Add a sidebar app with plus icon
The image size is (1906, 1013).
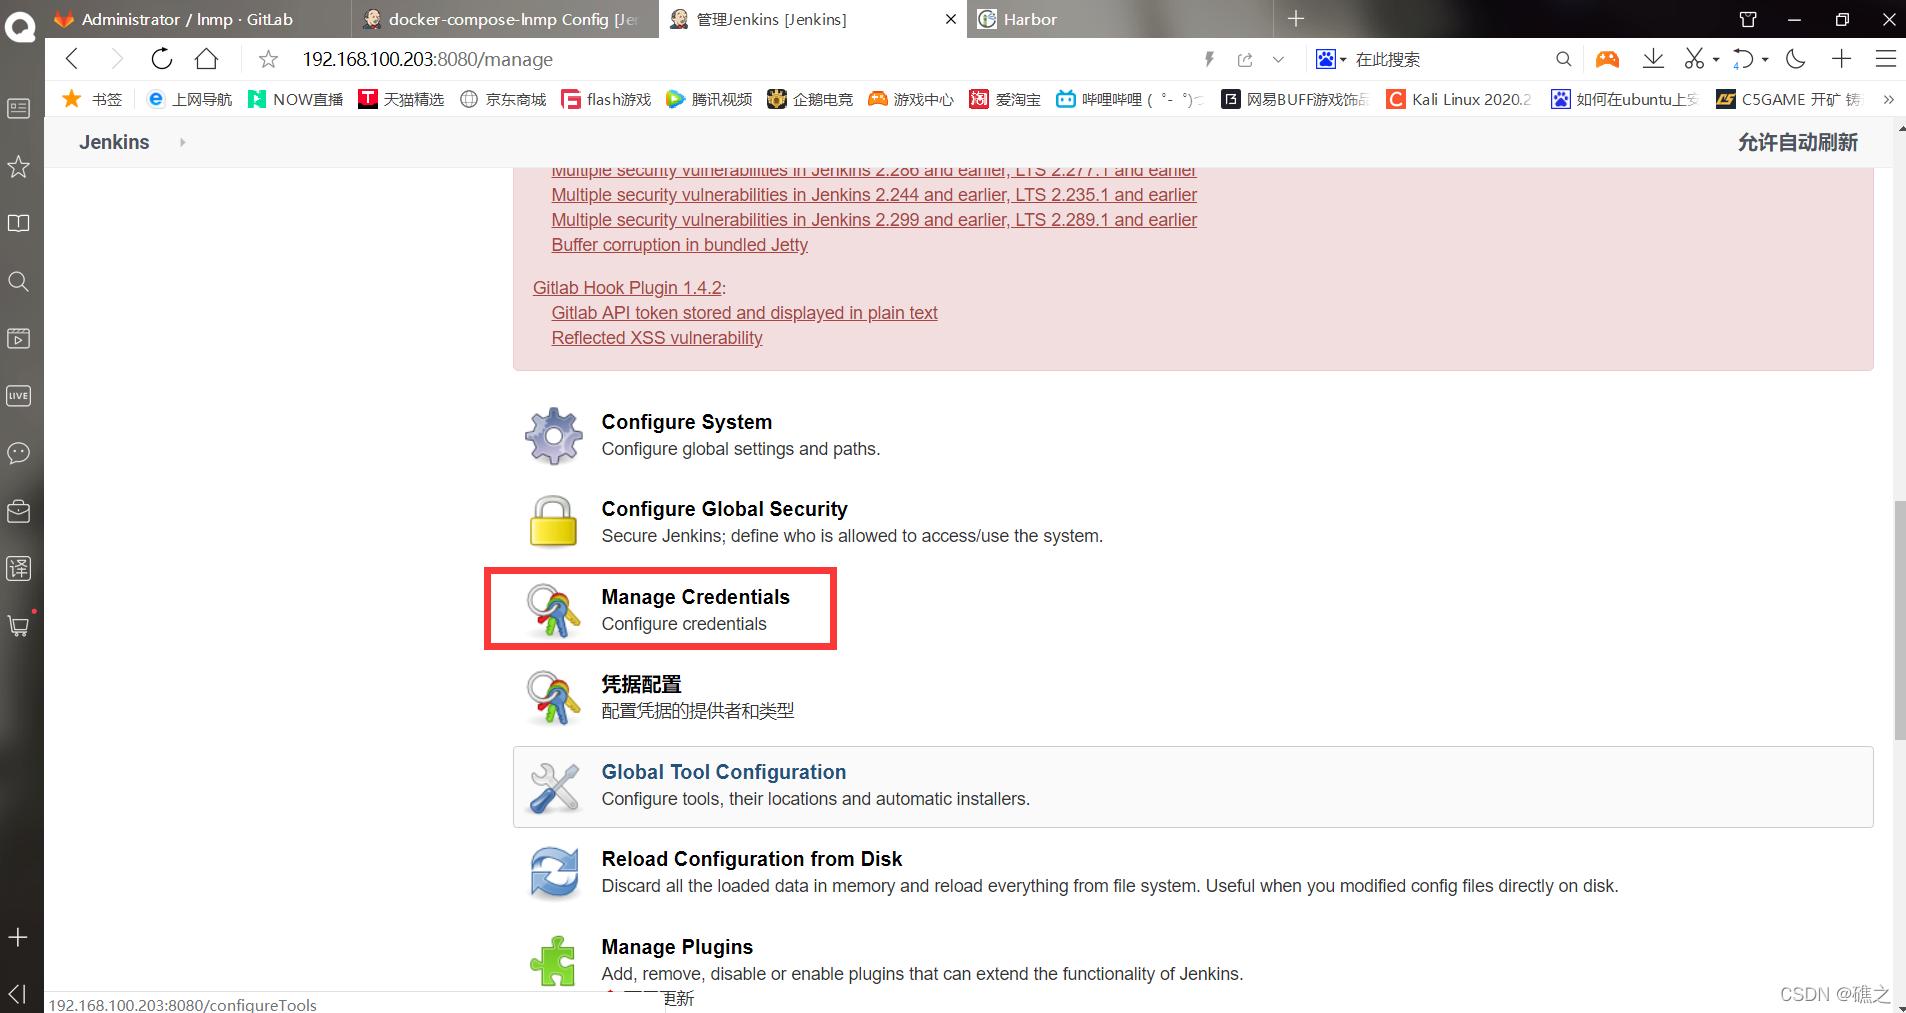18,937
